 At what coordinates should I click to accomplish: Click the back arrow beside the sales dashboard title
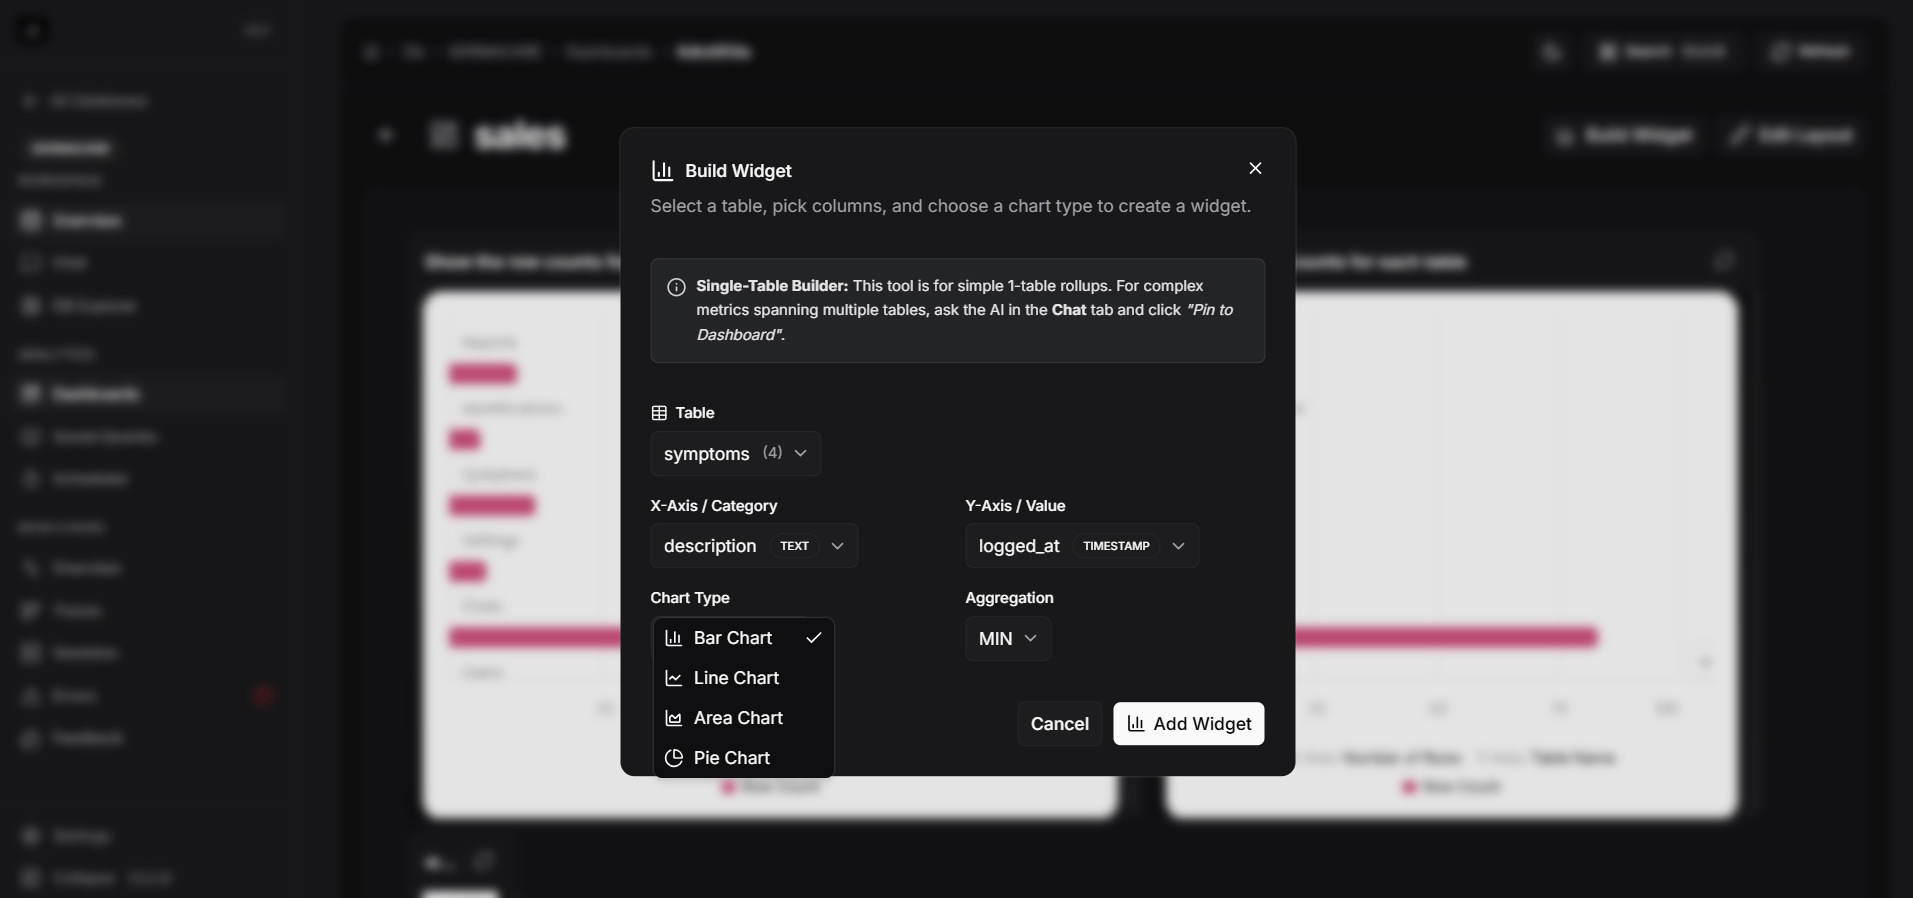point(385,135)
